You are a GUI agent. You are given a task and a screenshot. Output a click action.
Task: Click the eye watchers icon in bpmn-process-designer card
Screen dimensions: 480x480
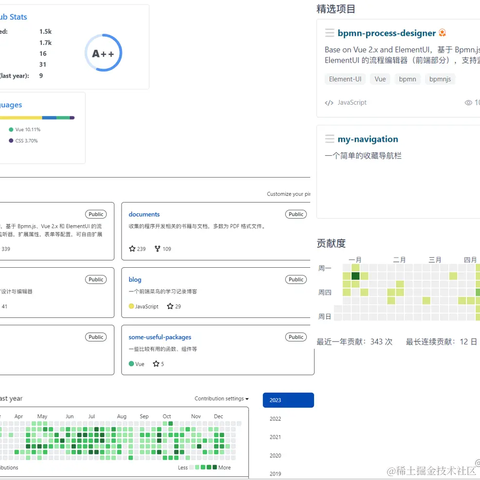tap(468, 103)
